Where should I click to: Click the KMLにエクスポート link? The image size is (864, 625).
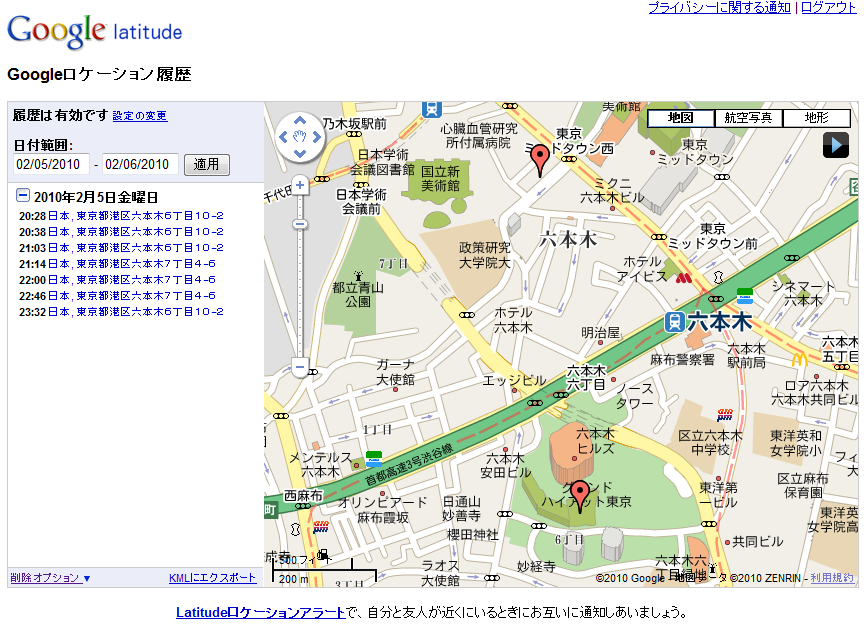click(213, 578)
